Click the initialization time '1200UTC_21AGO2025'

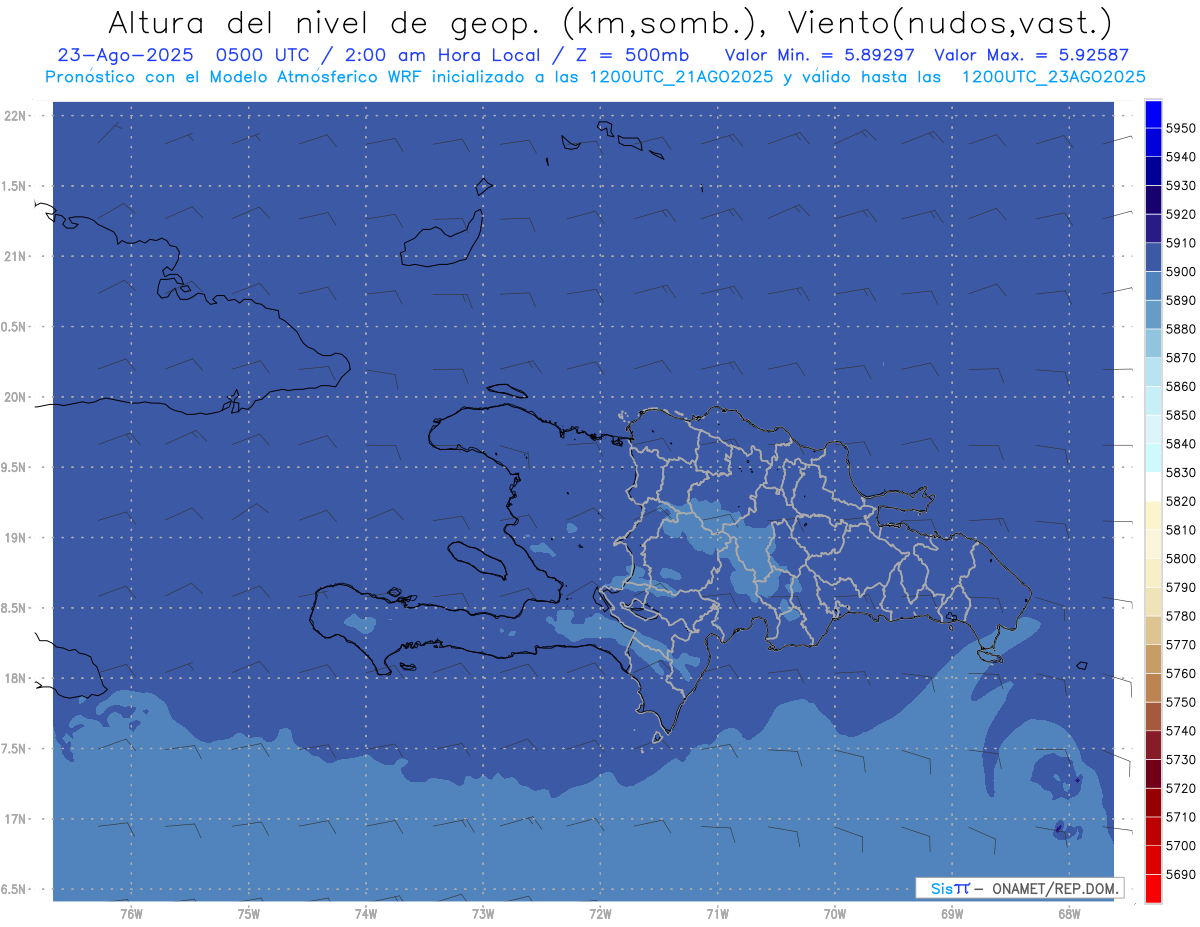[680, 77]
